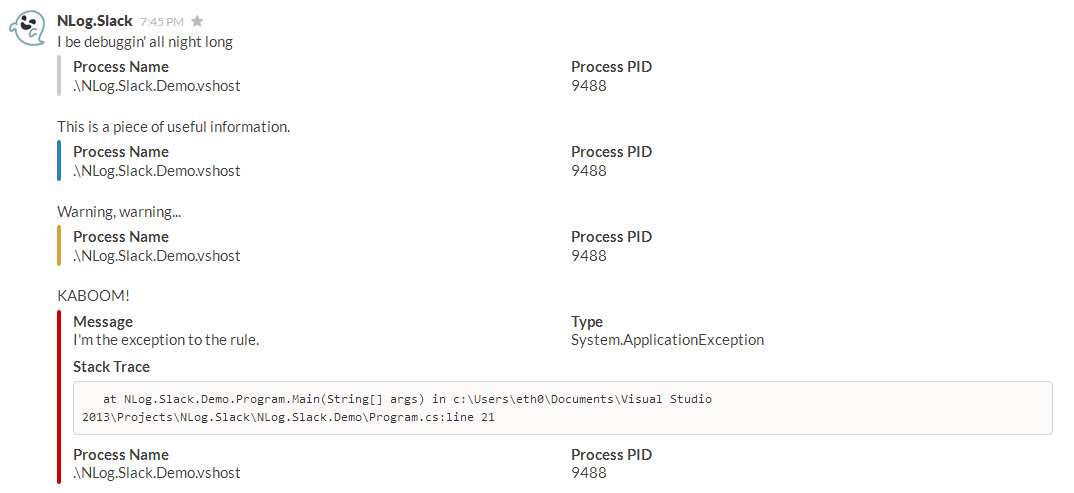1074x493 pixels.
Task: Click the "I be debuggin' all night long" text
Action: tap(145, 42)
